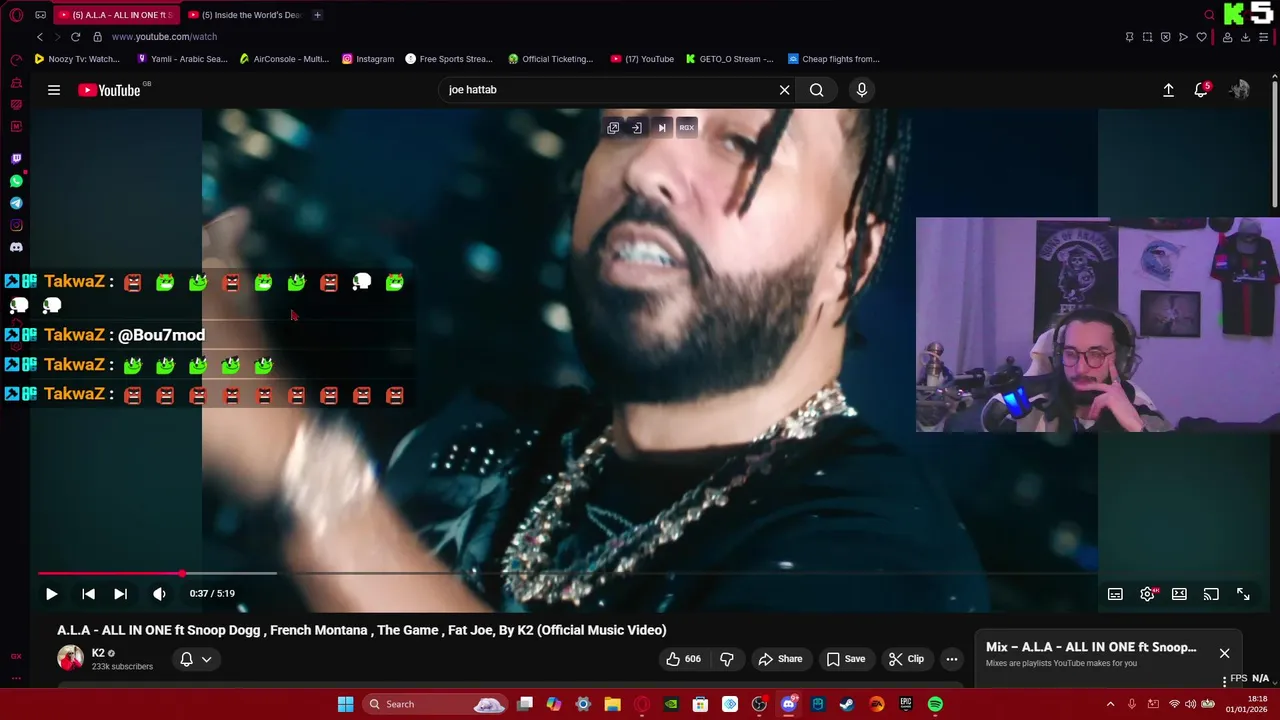The image size is (1280, 720).
Task: Click the overlay next-track icon on video
Action: tap(661, 128)
